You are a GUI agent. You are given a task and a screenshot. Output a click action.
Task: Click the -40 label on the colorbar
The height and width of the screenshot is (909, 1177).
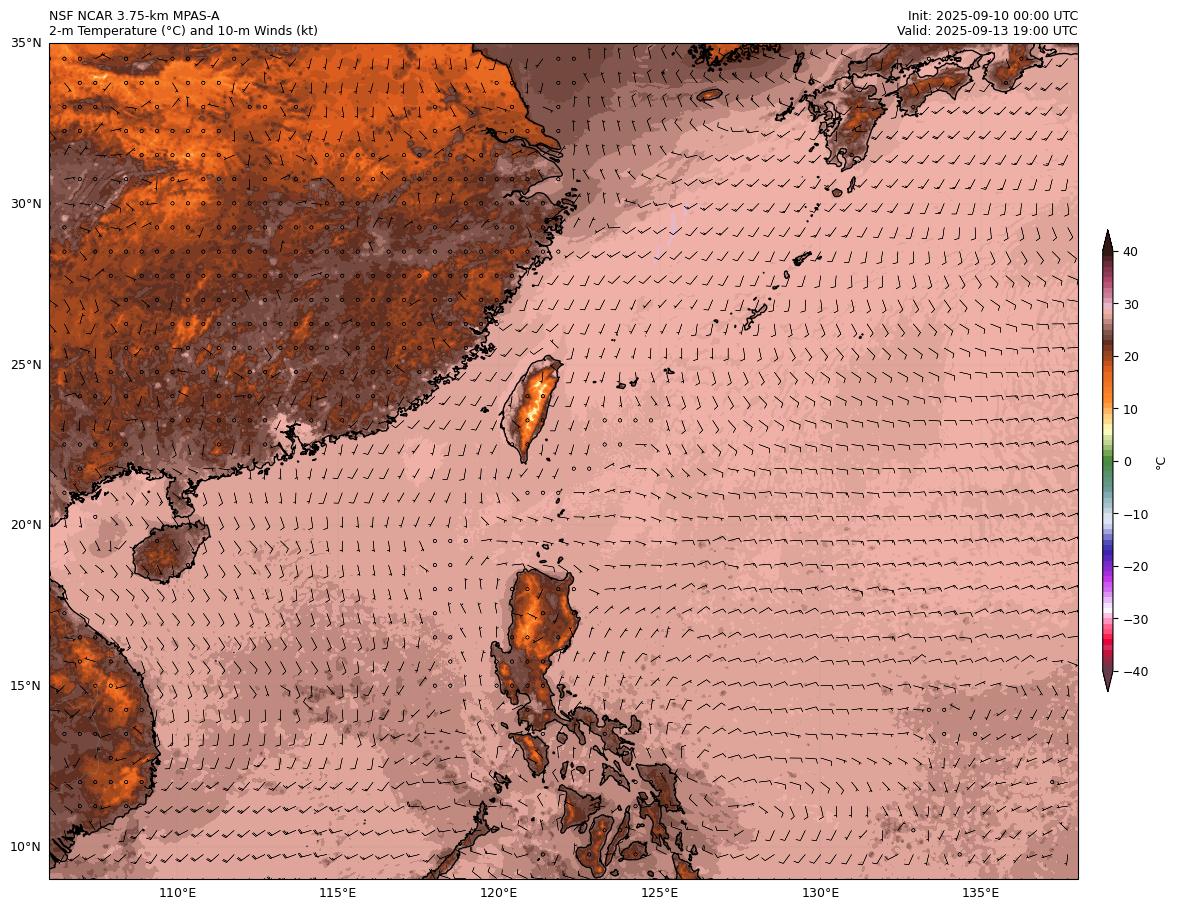coord(1136,672)
